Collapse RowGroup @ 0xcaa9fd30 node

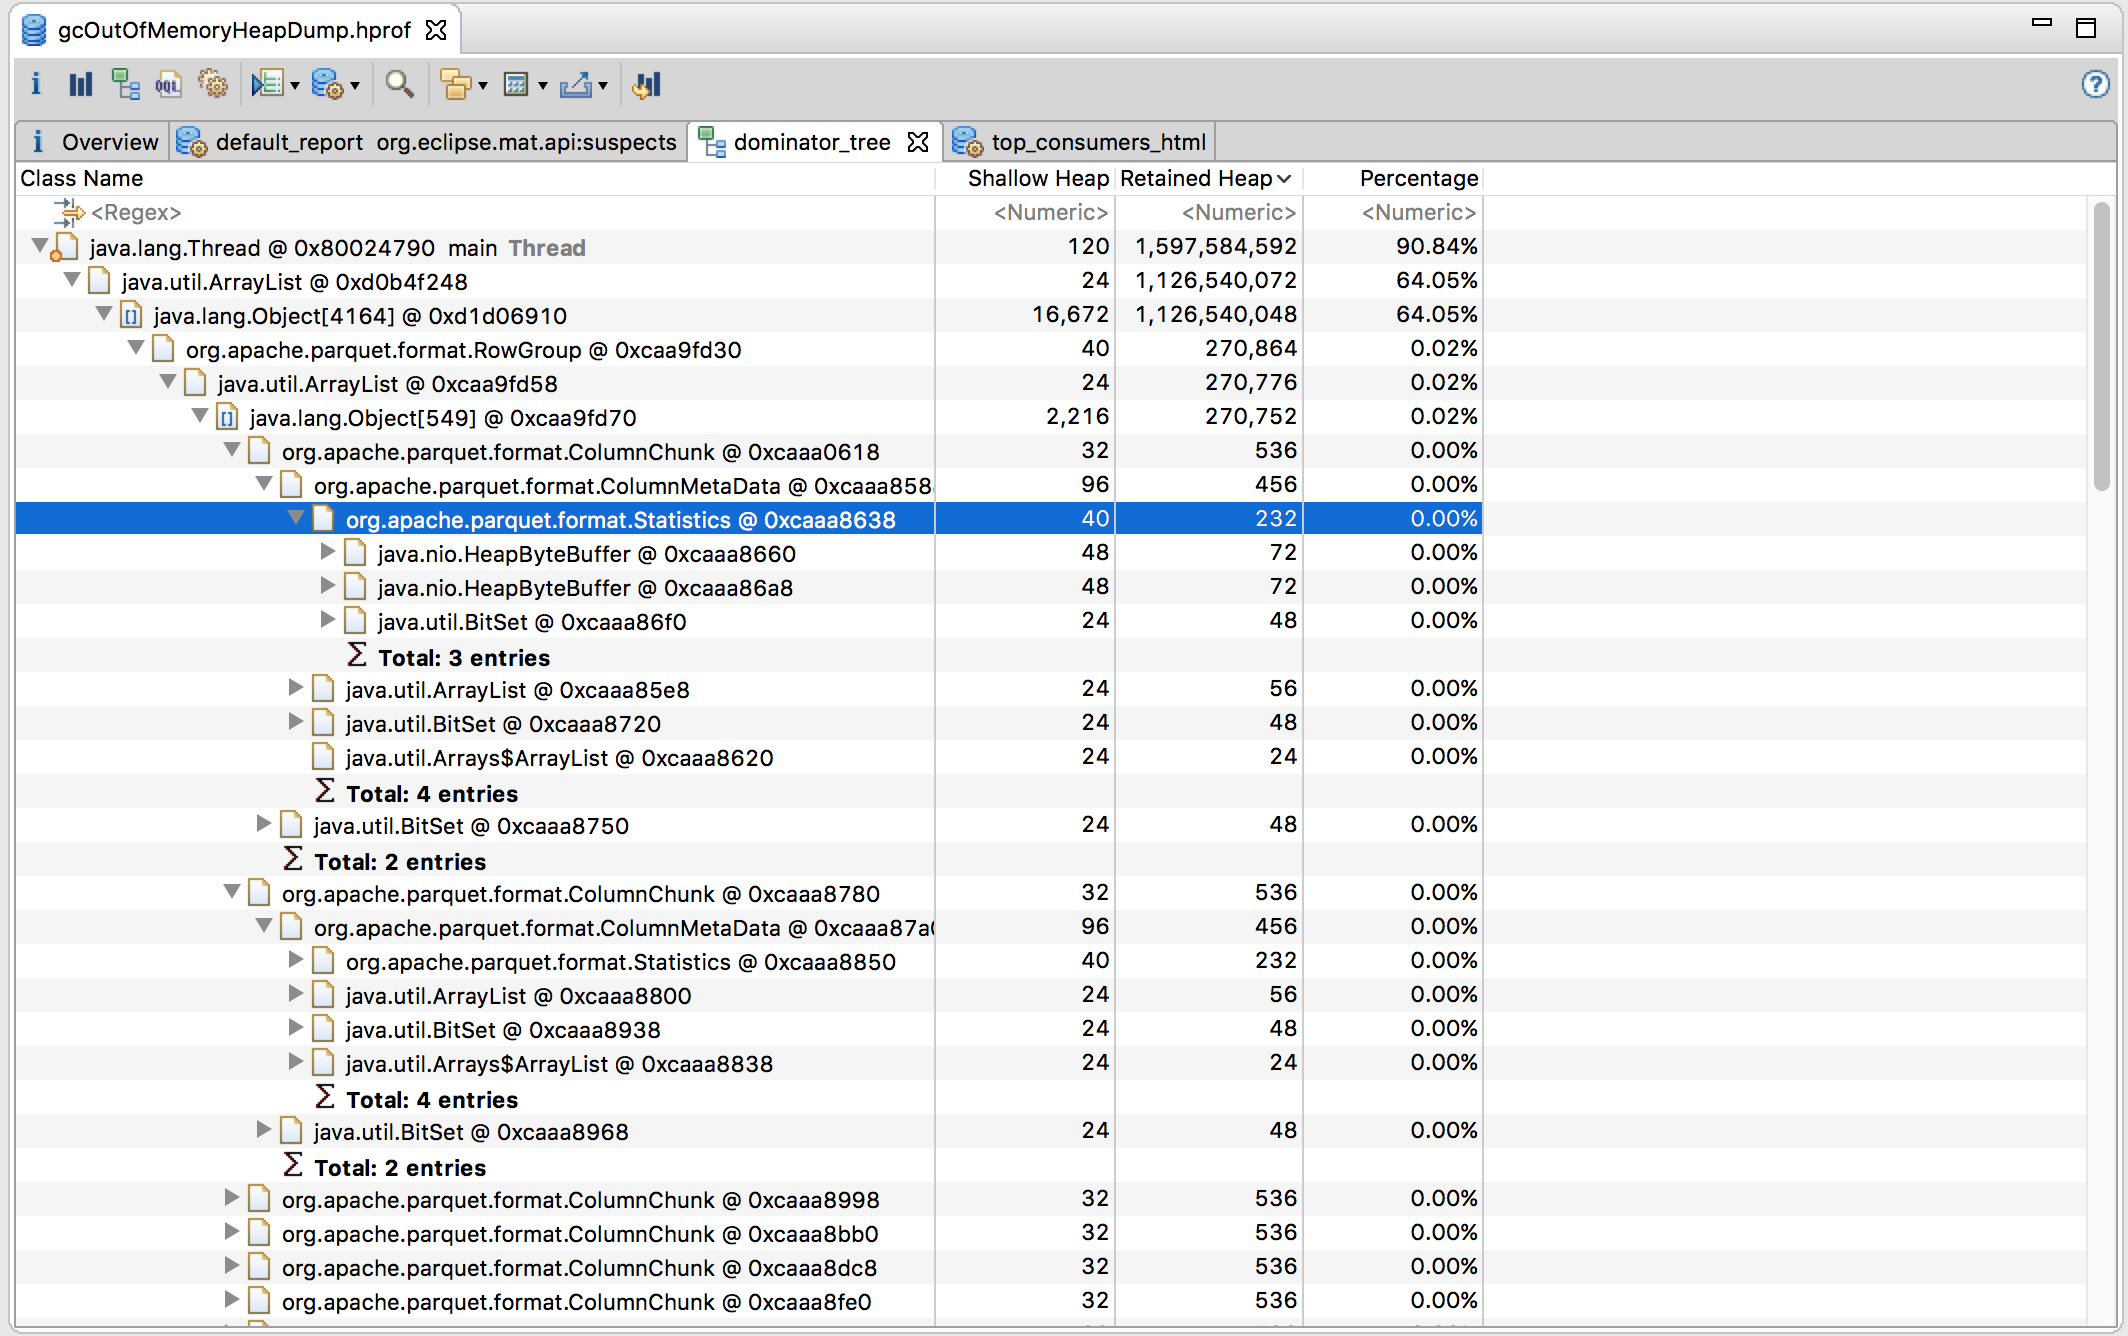pyautogui.click(x=135, y=348)
